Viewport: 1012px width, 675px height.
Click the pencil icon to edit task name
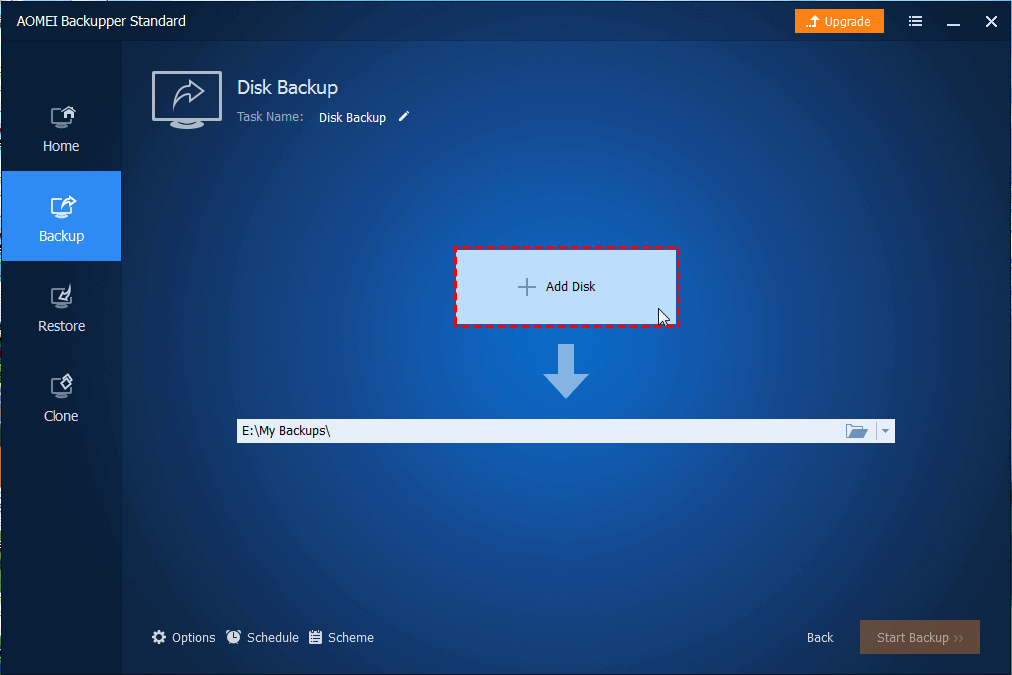point(404,117)
